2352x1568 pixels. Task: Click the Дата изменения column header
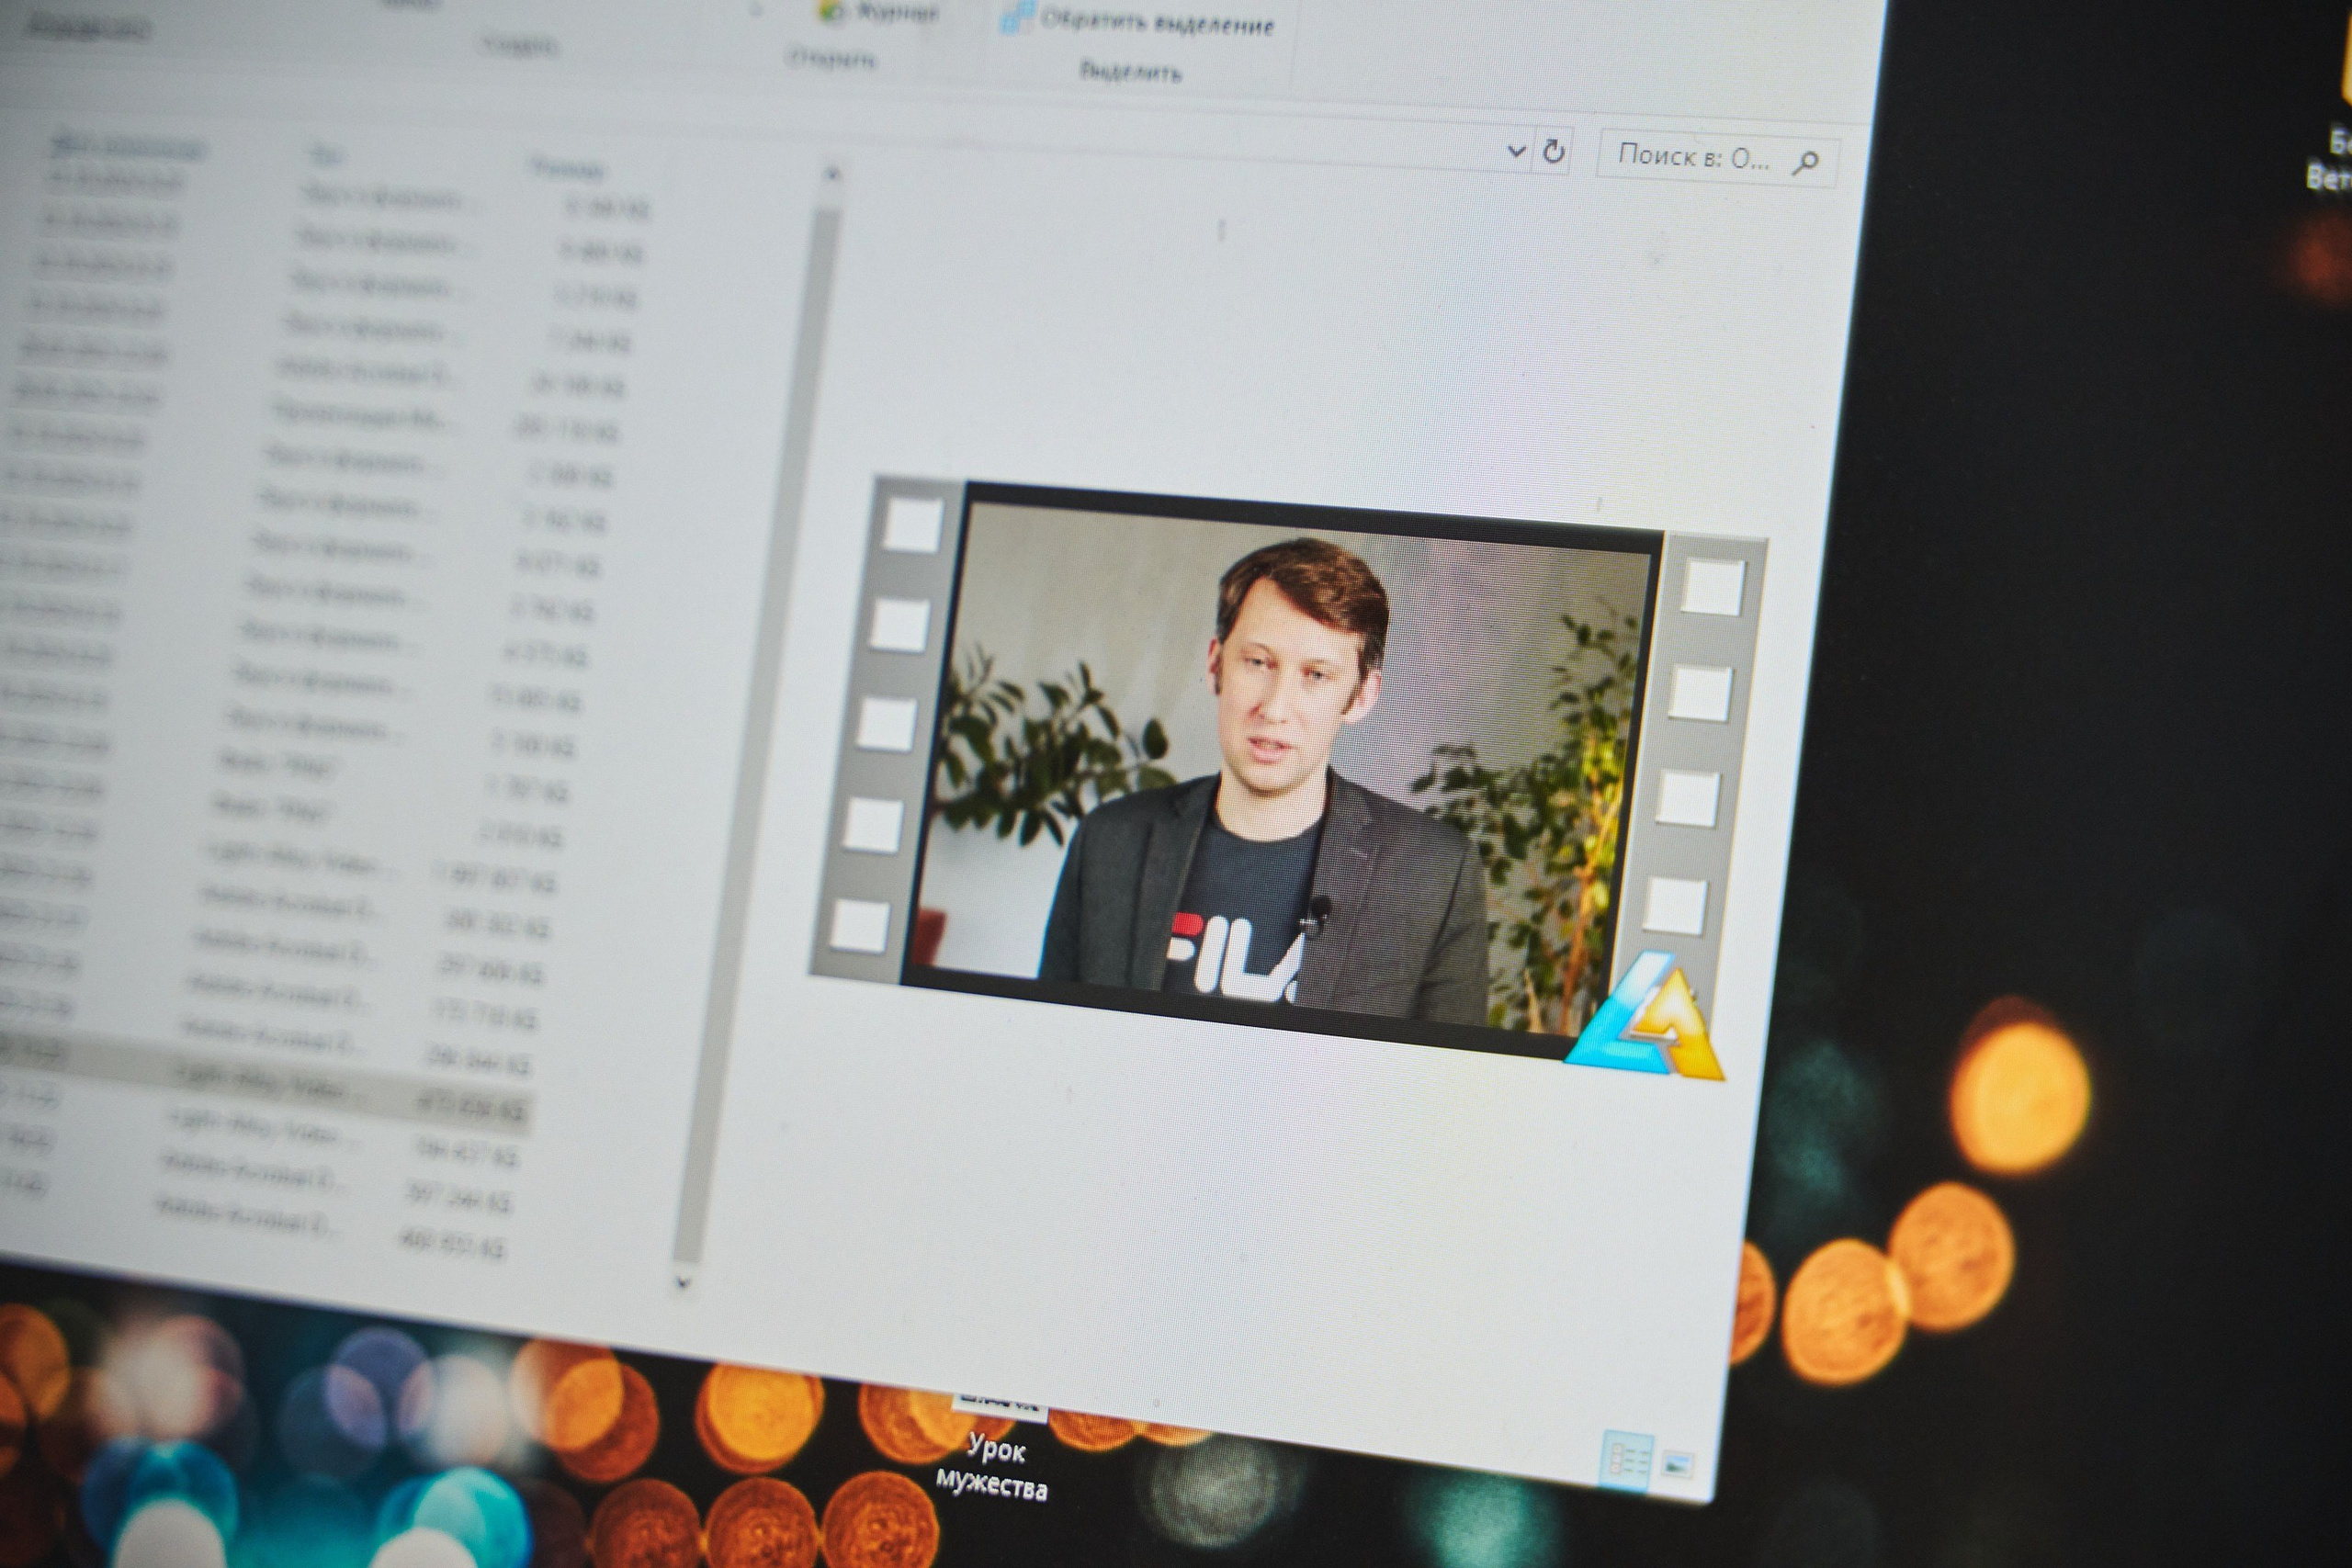pos(128,147)
